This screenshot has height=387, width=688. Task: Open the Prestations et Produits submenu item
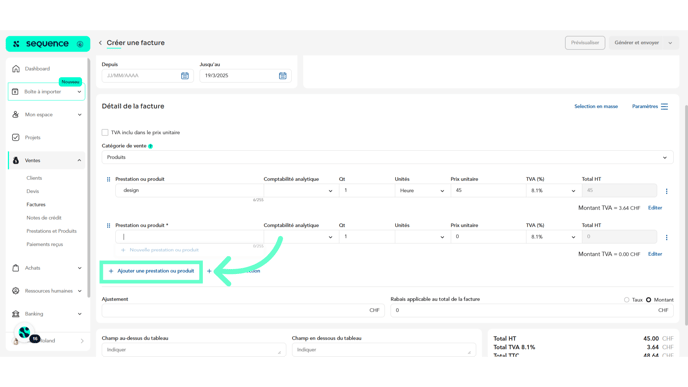pyautogui.click(x=51, y=231)
